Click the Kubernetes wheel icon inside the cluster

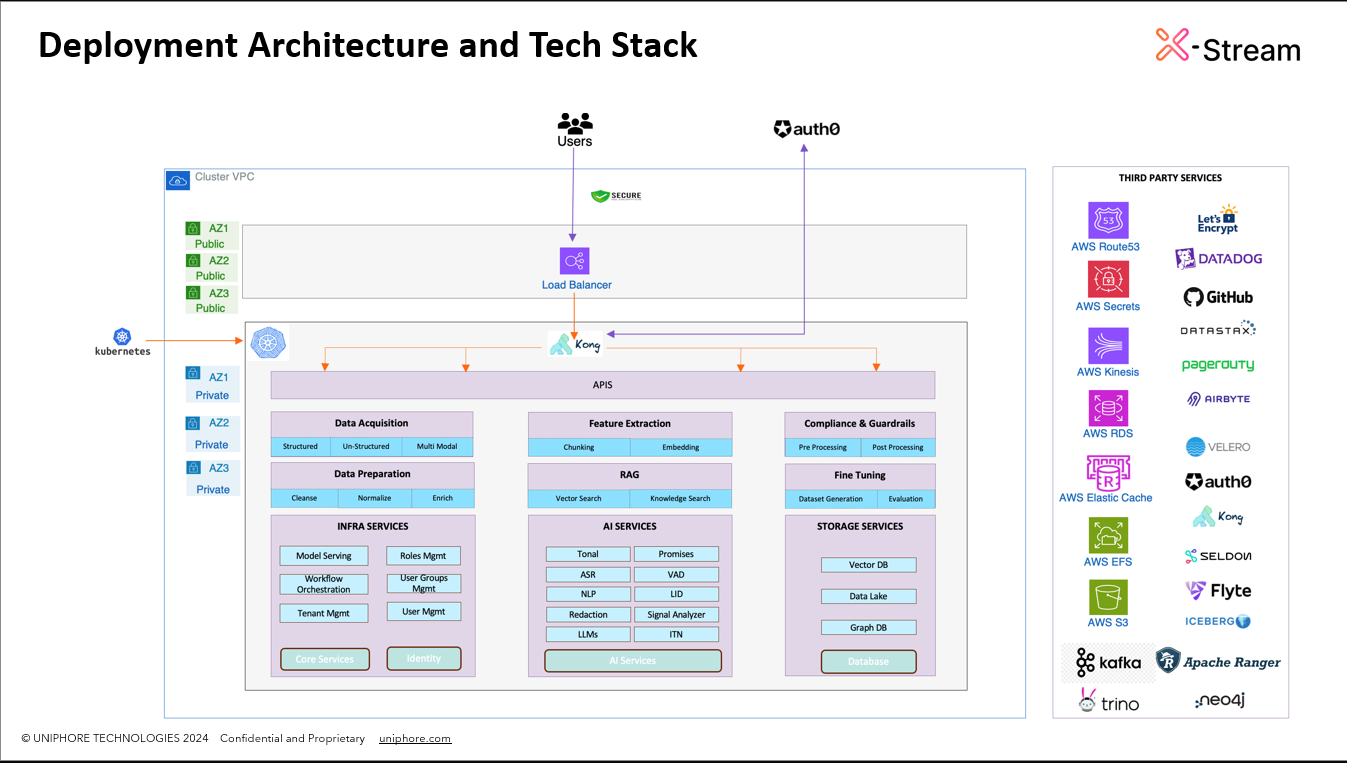pos(268,343)
